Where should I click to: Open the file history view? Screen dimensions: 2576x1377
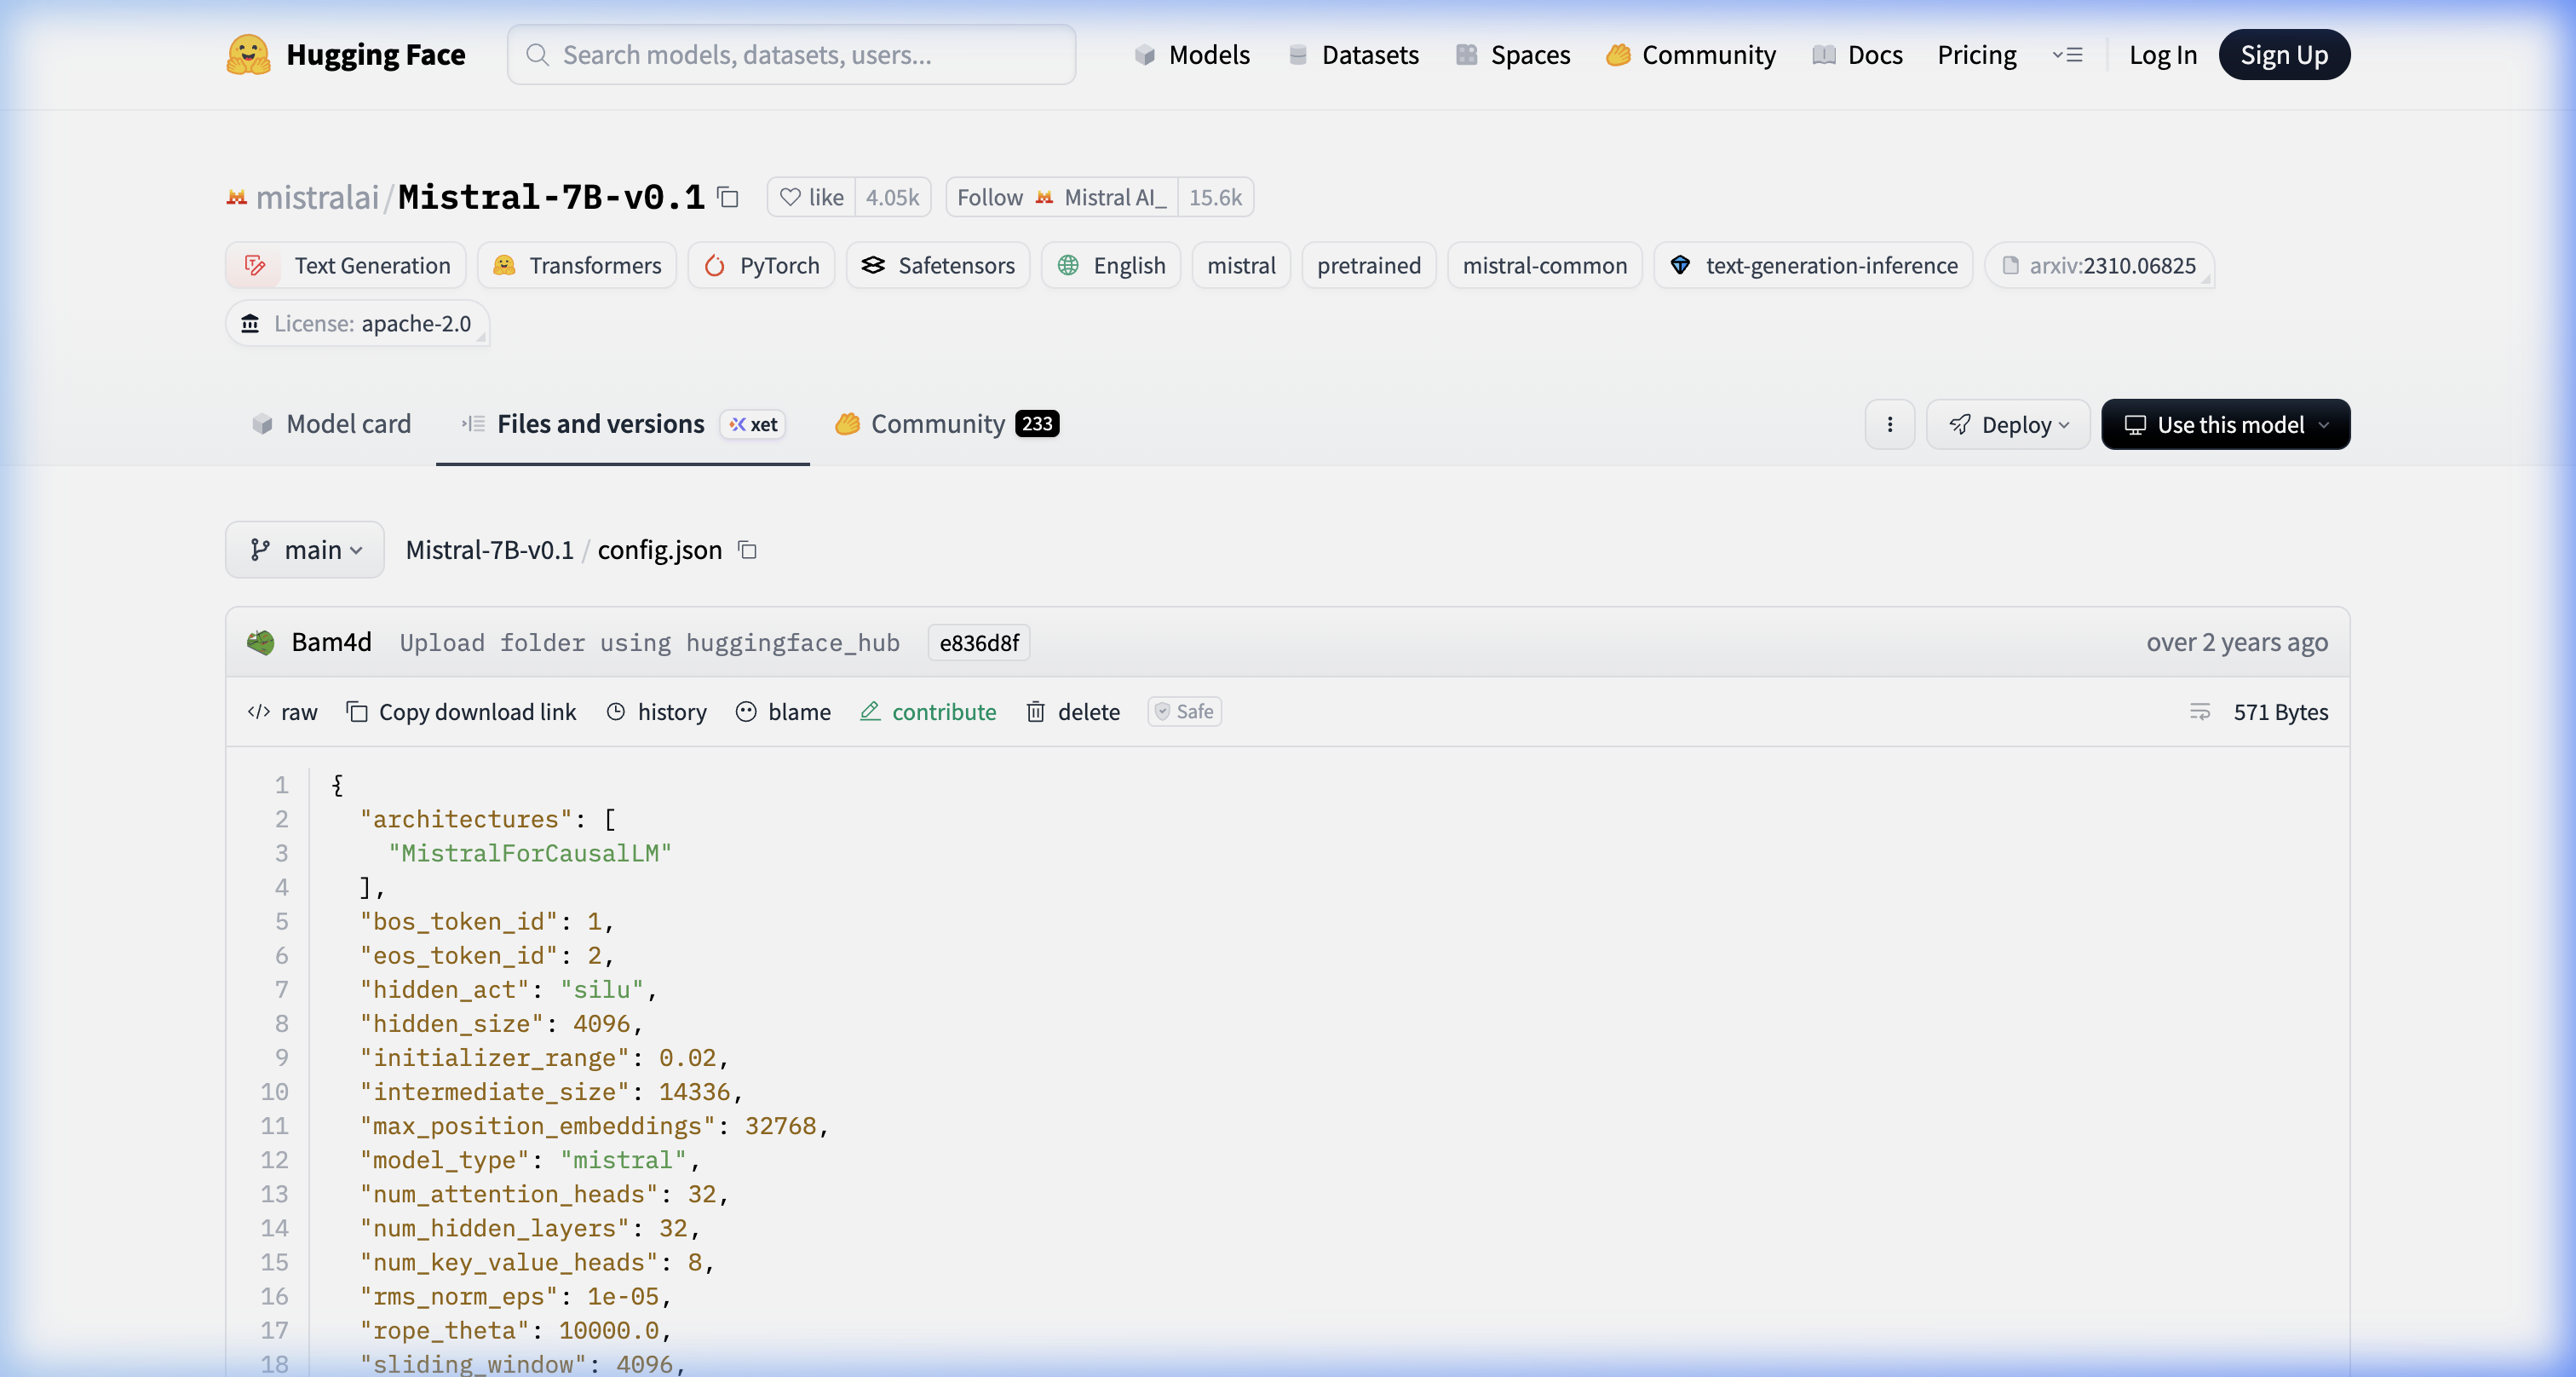(x=657, y=712)
